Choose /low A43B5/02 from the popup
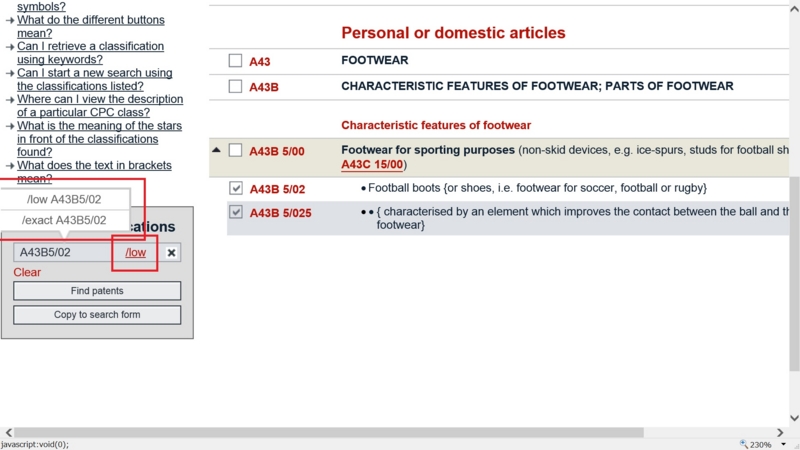This screenshot has height=450, width=800. (64, 199)
